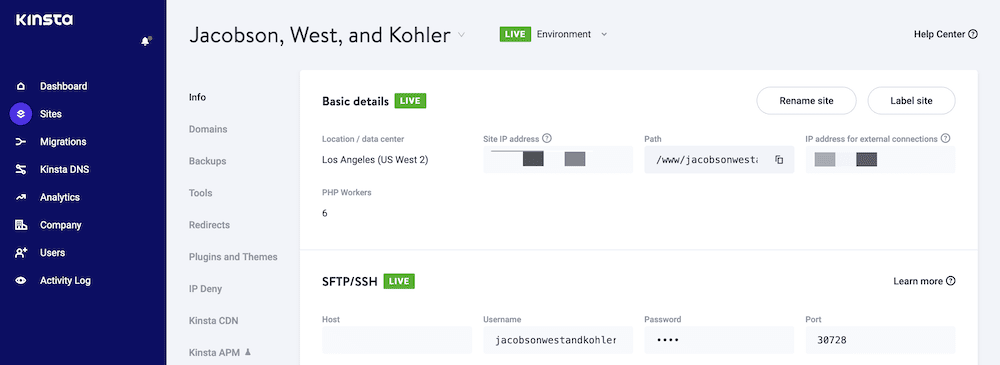Image resolution: width=1000 pixels, height=365 pixels.
Task: Click help icon beside IP address for external connections
Action: pos(945,138)
